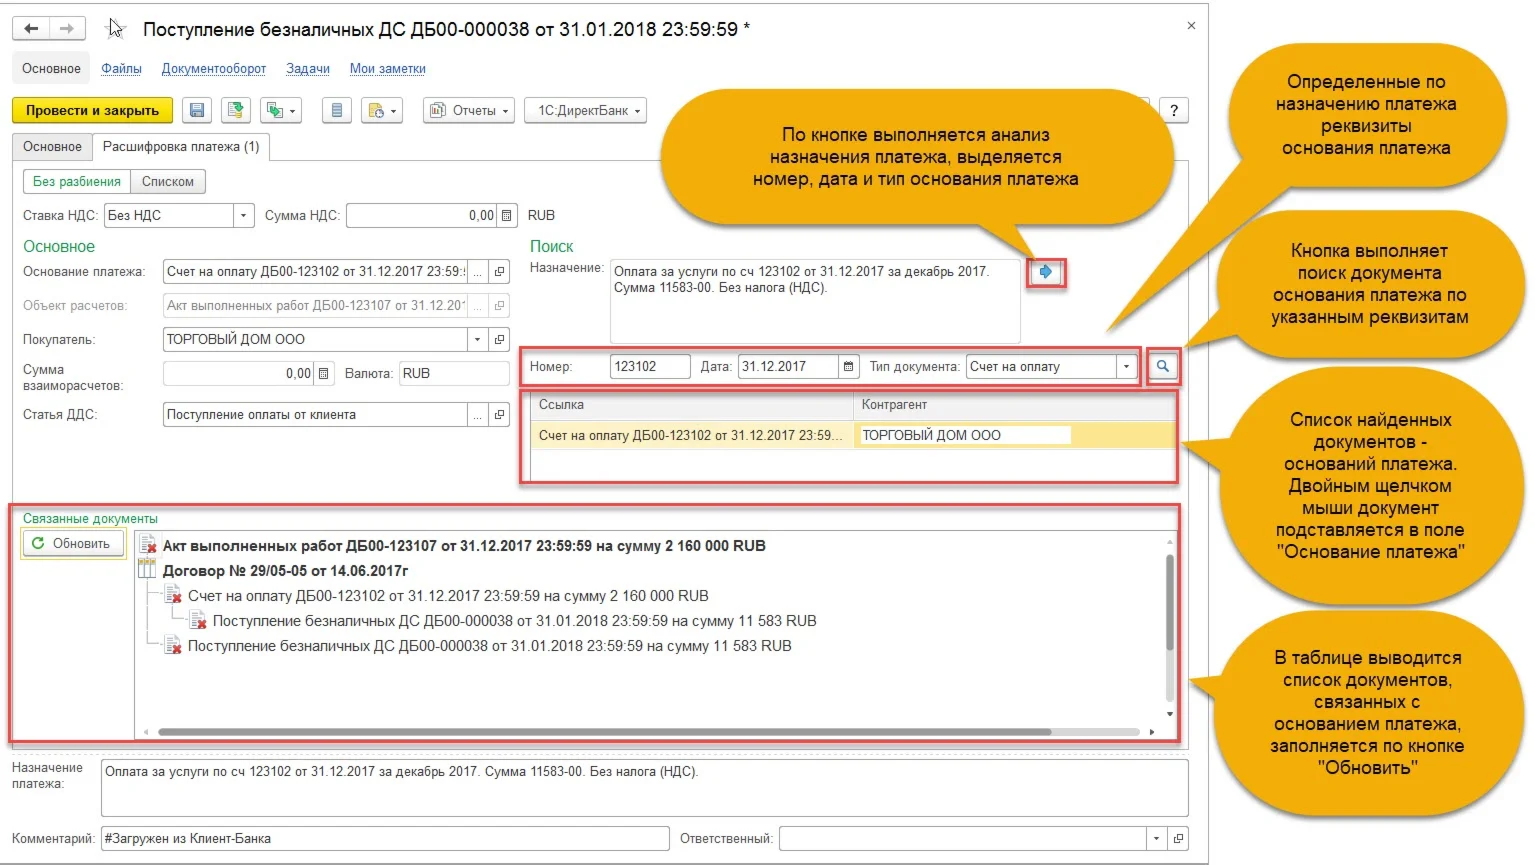Click the question mark help button

pyautogui.click(x=1174, y=110)
